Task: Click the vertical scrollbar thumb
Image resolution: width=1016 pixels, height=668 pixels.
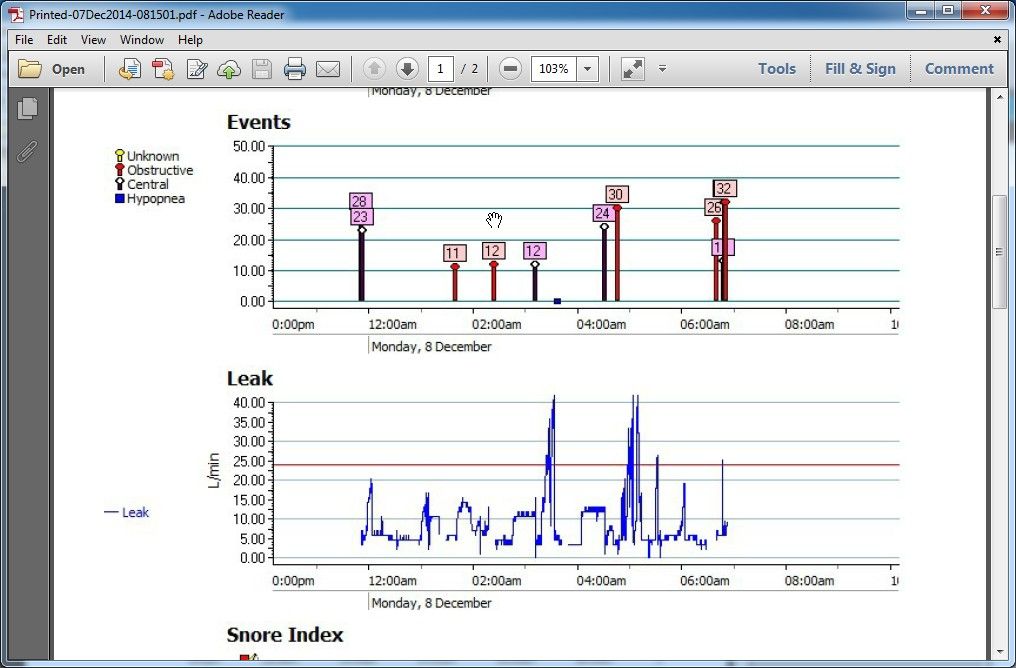Action: [999, 252]
